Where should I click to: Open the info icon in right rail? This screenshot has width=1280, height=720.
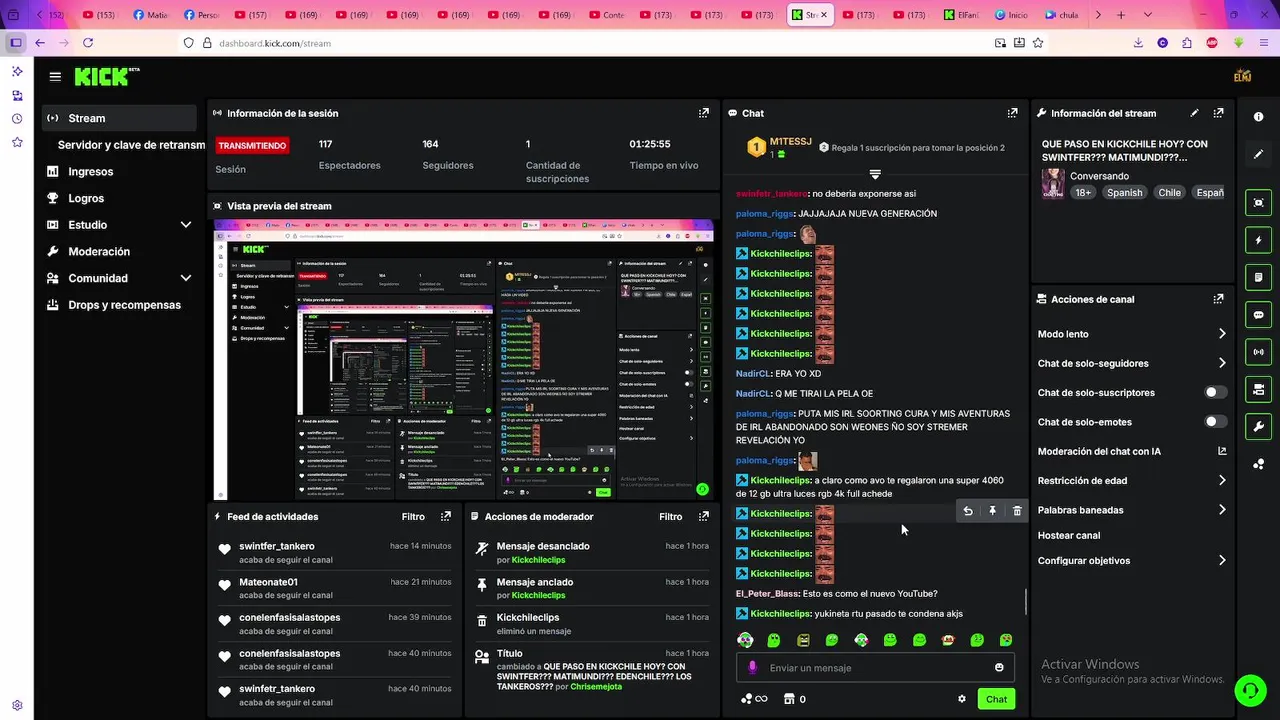[1259, 117]
